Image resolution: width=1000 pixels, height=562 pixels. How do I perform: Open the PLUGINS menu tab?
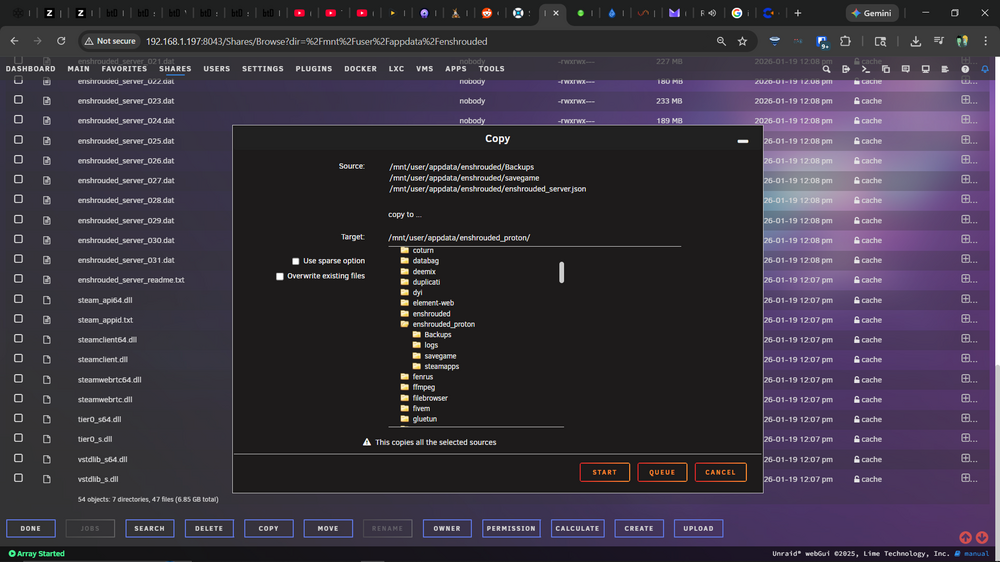[314, 69]
